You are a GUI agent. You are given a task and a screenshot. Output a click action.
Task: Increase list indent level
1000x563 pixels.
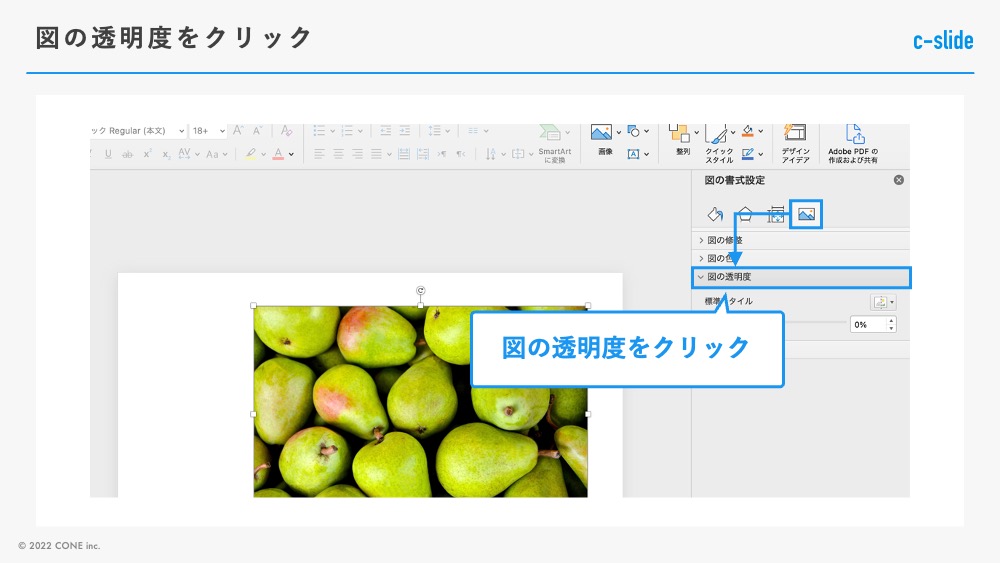(405, 131)
